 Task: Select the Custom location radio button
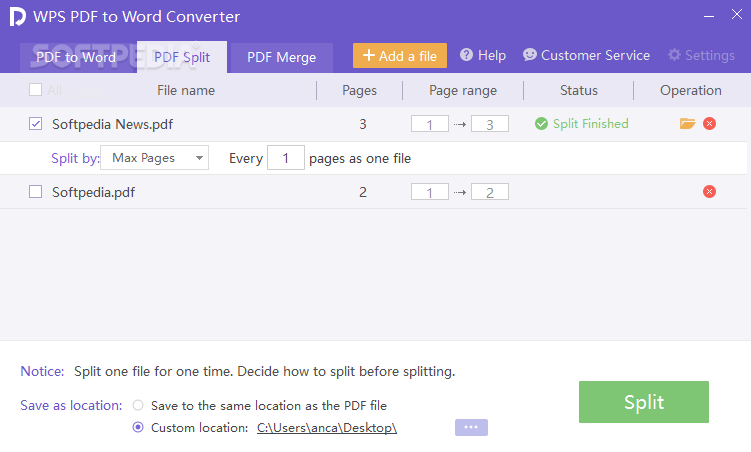(x=138, y=427)
